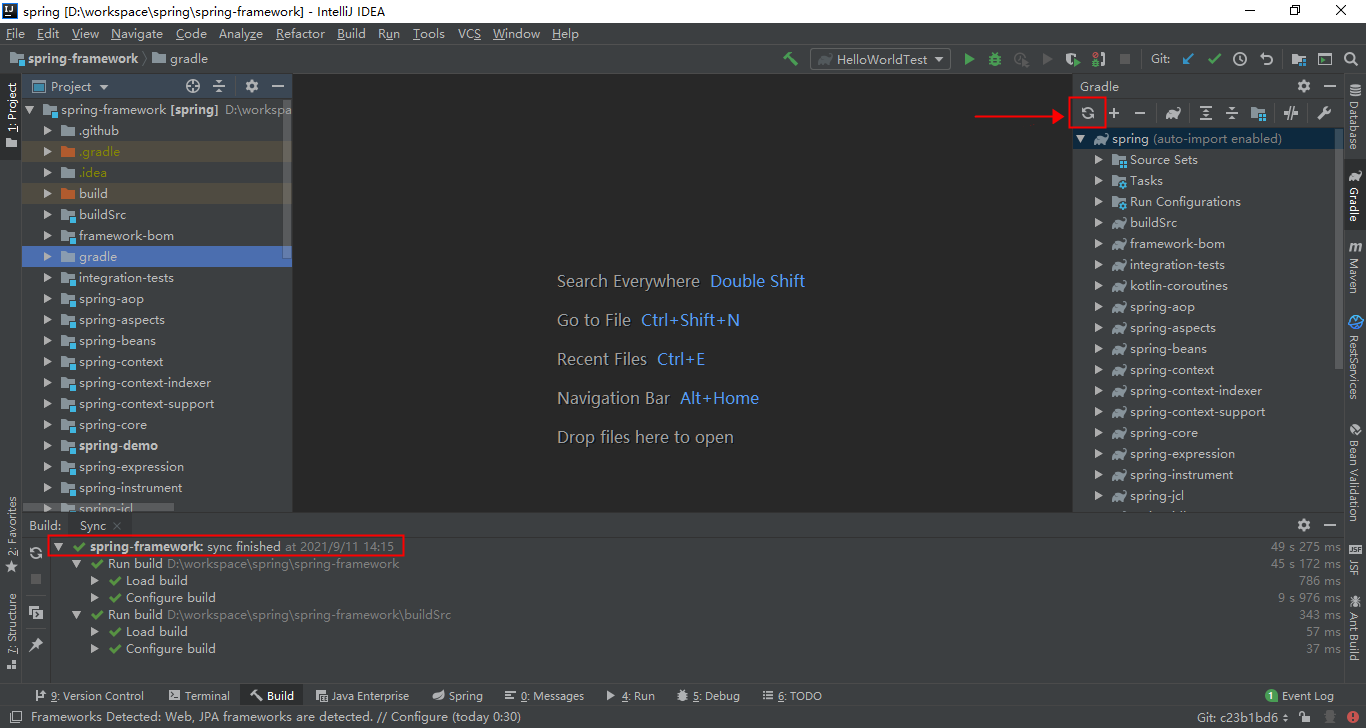Expand the spring-core module in Project view
Screen dimensions: 1366x728
[47, 424]
